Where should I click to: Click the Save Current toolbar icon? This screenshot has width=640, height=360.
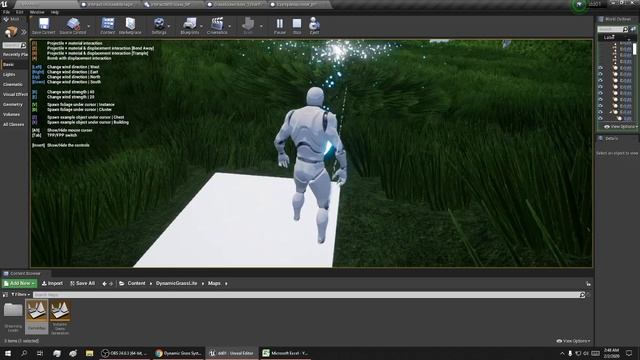click(x=43, y=26)
